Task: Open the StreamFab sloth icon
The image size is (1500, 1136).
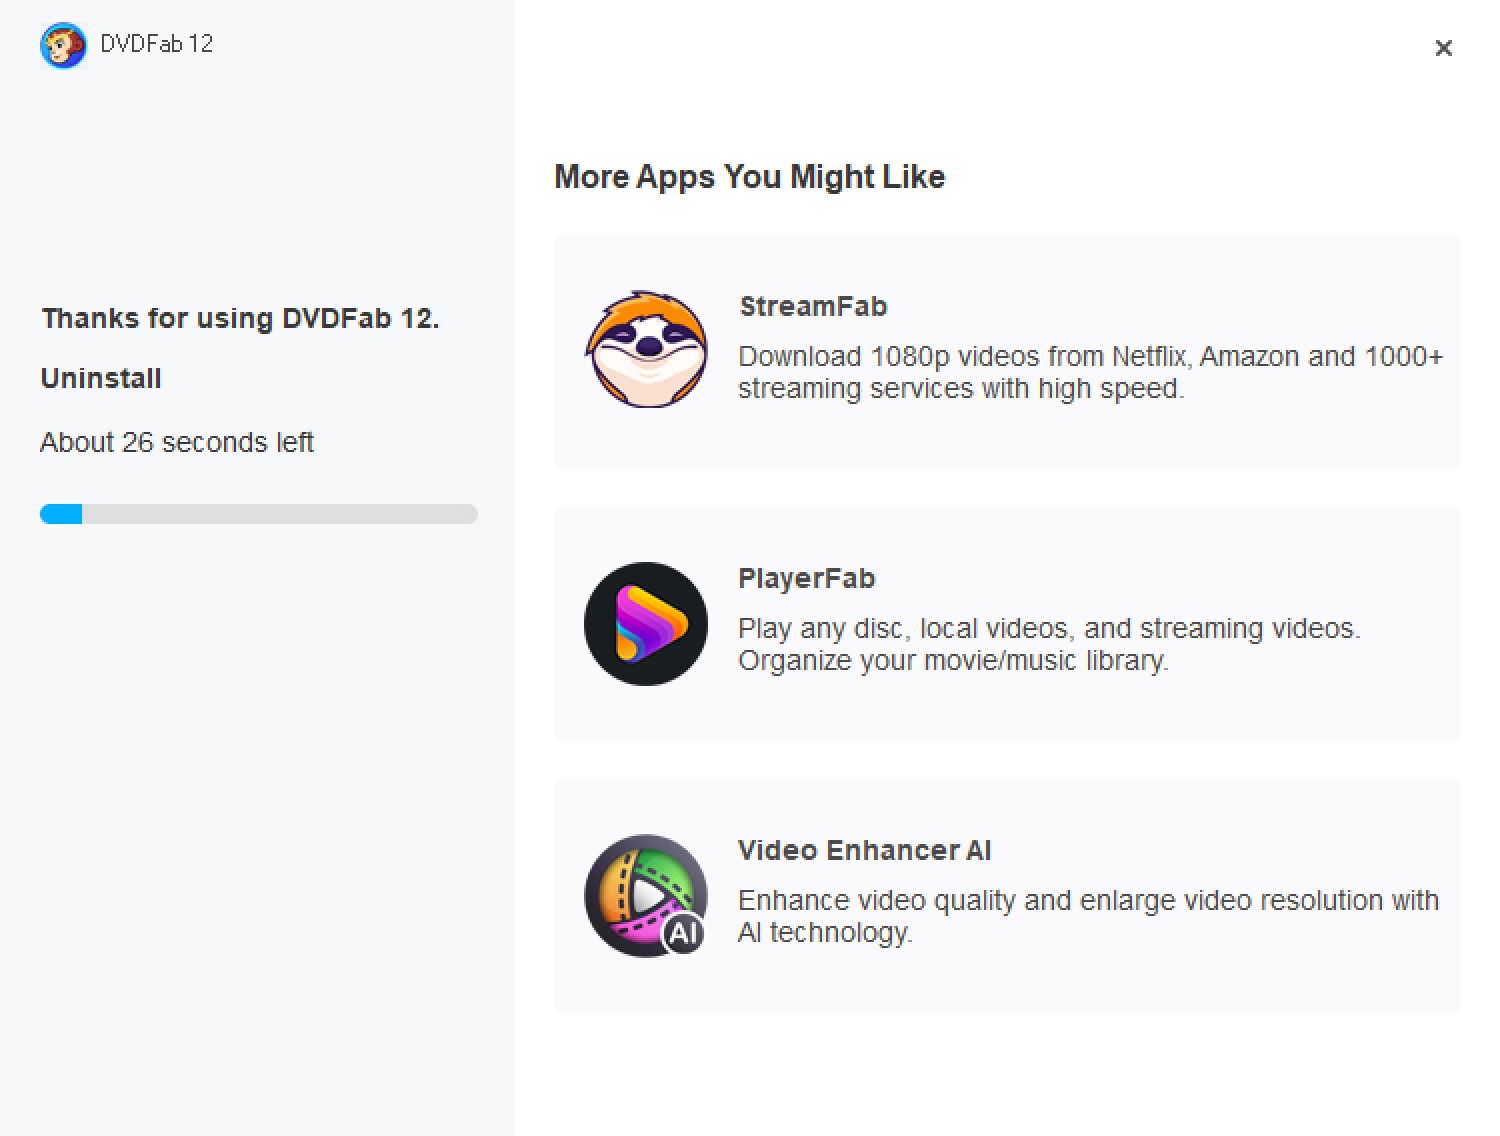Action: [x=646, y=350]
